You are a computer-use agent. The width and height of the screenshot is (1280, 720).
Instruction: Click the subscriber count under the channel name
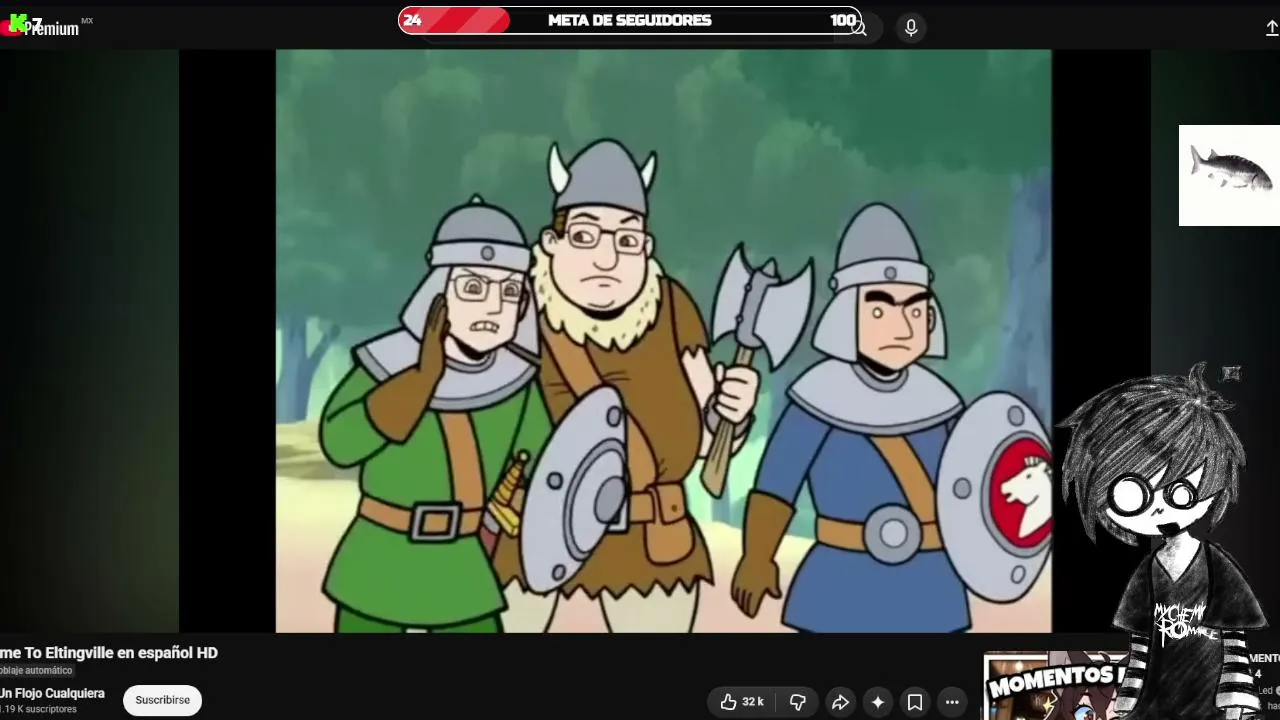pos(38,709)
